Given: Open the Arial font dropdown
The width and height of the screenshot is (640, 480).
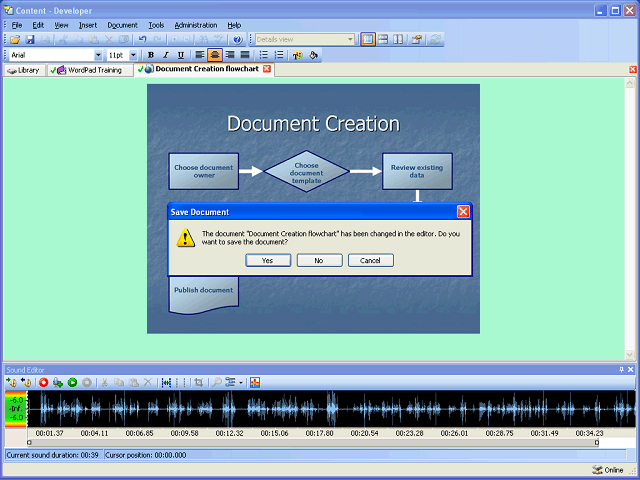Looking at the screenshot, I should coord(98,55).
